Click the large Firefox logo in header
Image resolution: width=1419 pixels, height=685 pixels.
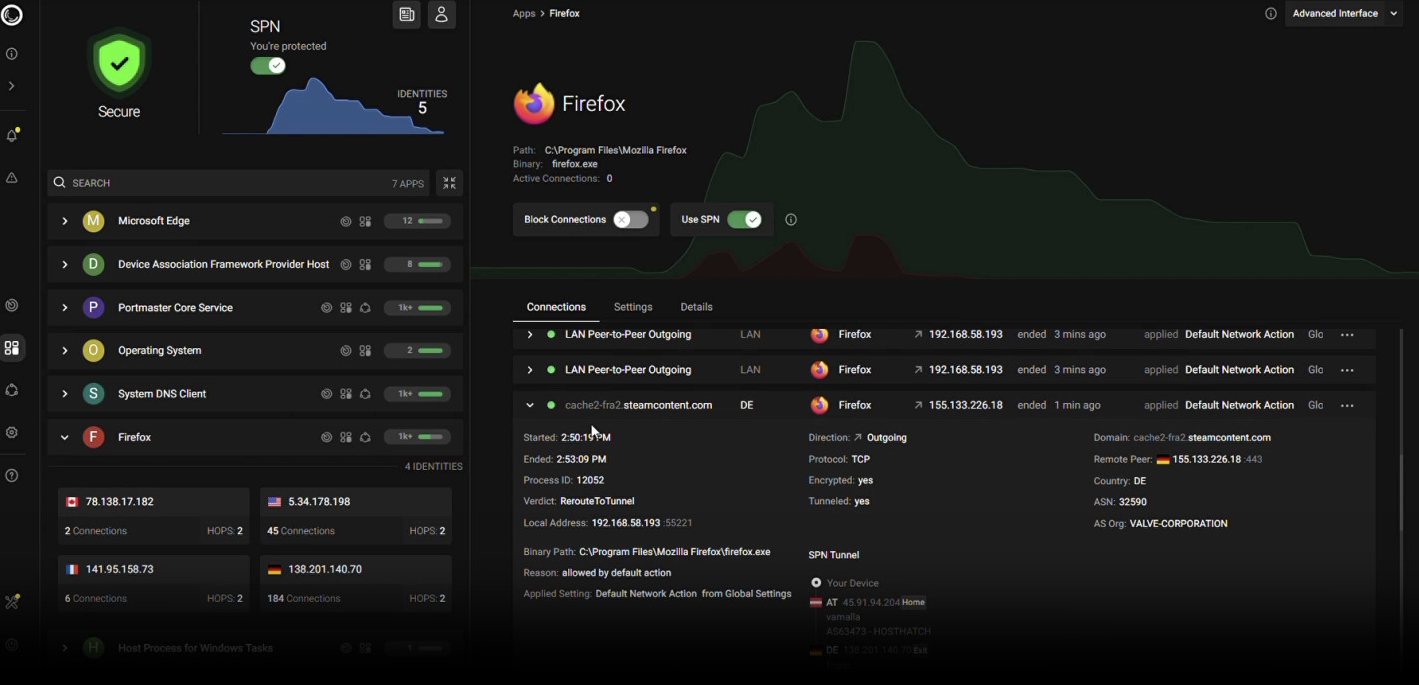(533, 104)
